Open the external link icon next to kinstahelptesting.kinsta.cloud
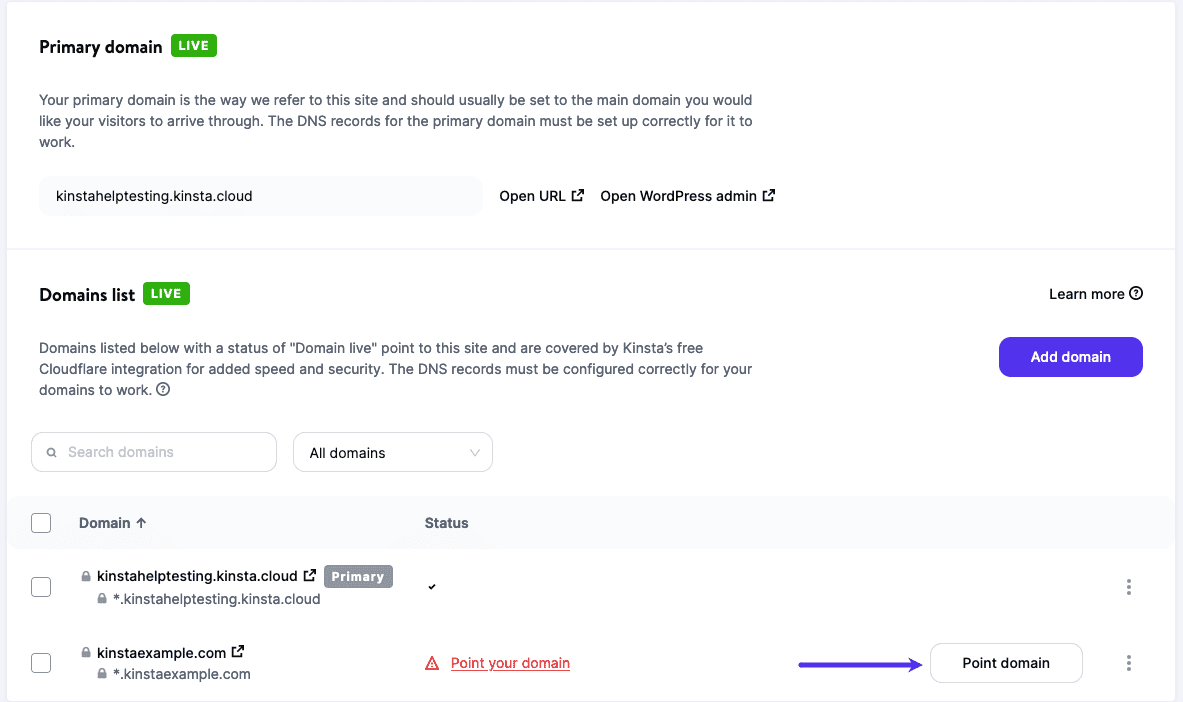The image size is (1183, 702). point(309,575)
